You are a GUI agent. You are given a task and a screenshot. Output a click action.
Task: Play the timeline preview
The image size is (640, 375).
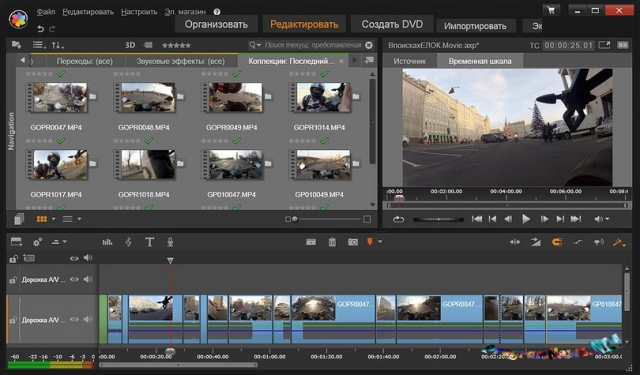(x=526, y=220)
